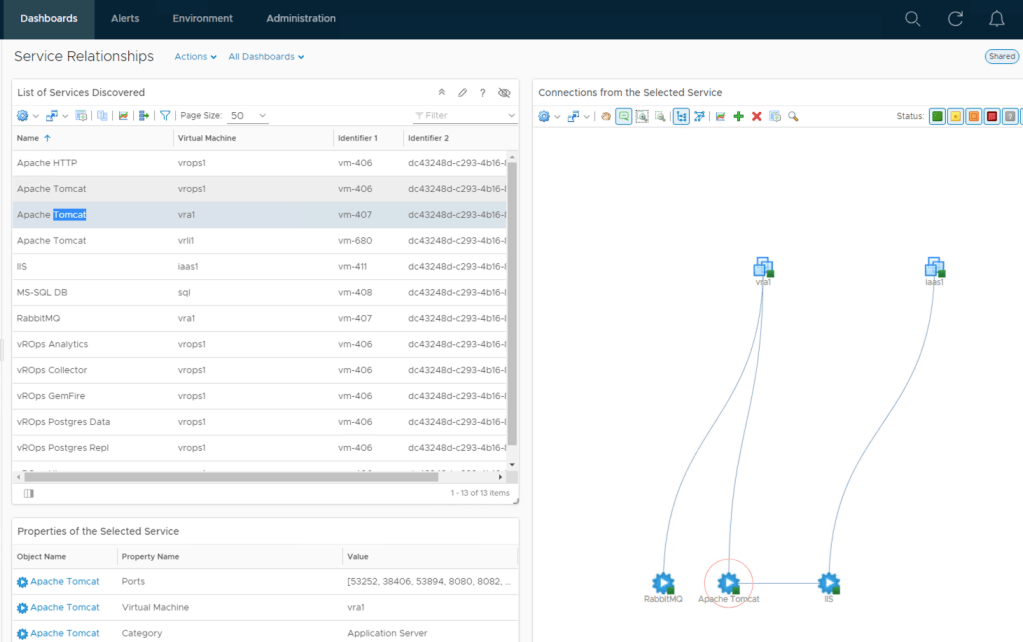The height and width of the screenshot is (642, 1023).
Task: Open the notifications bell
Action: click(996, 19)
